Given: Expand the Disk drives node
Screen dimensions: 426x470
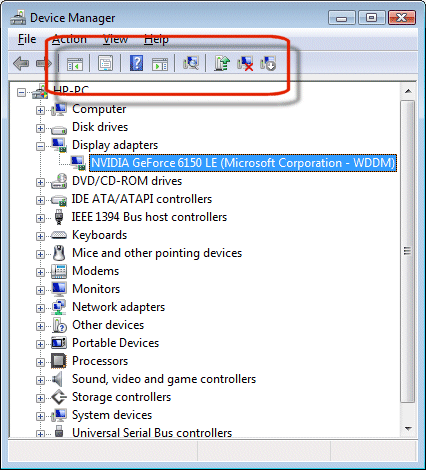Looking at the screenshot, I should point(40,128).
